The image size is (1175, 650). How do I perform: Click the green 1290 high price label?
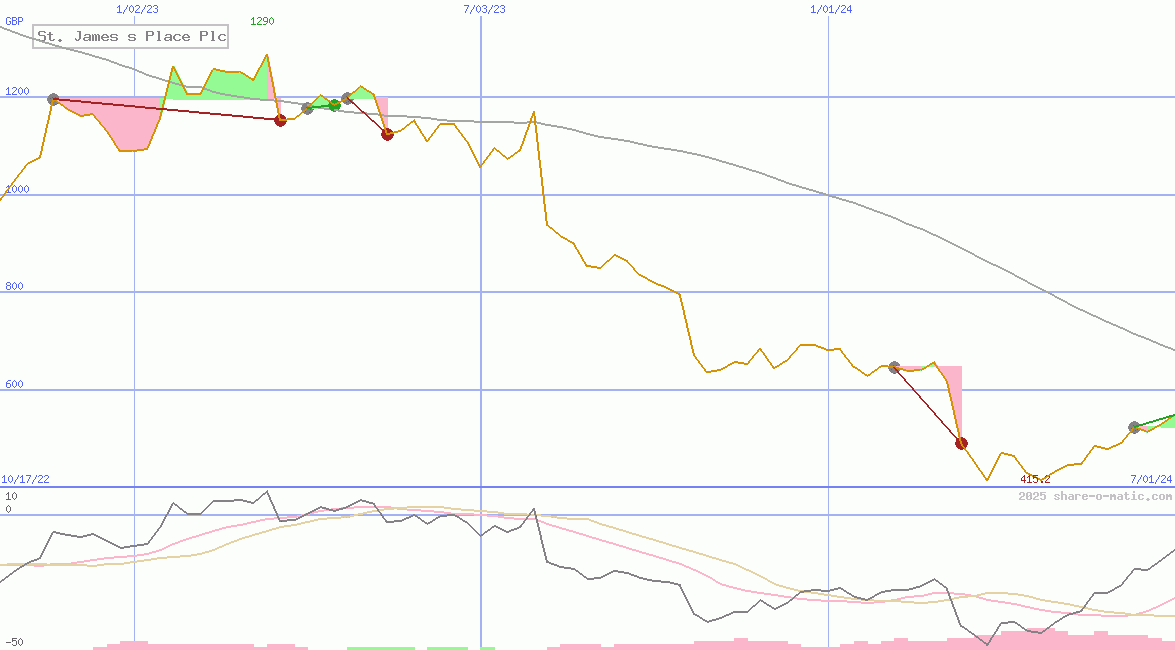[262, 21]
